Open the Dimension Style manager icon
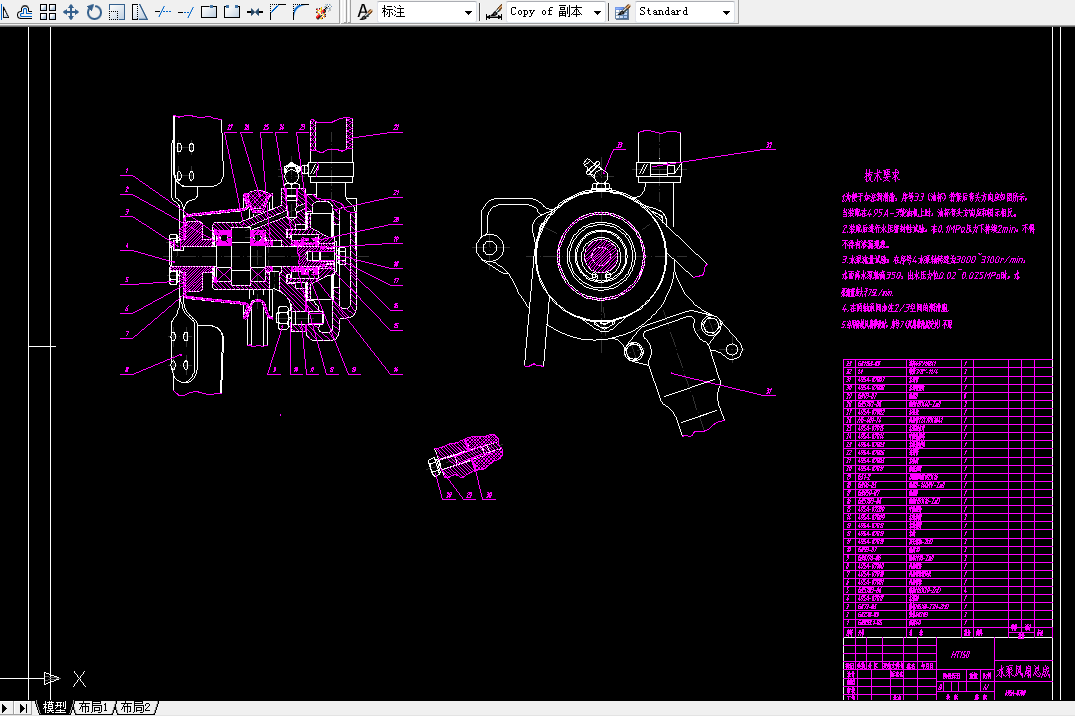Viewport: 1075px width, 717px height. [494, 12]
